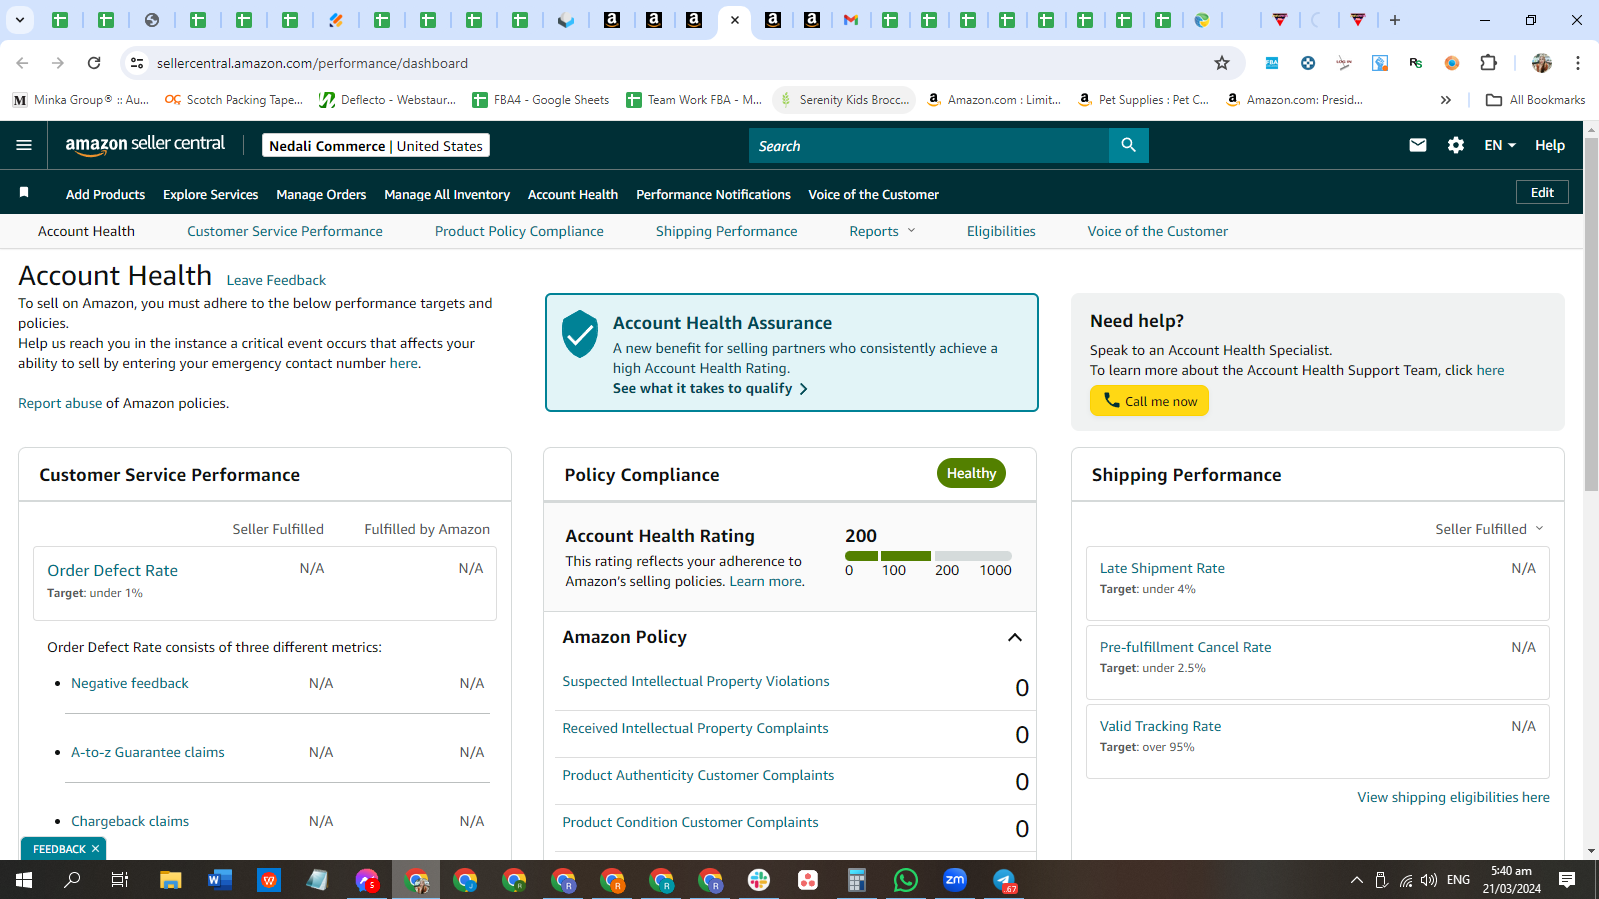Open the settings gear menu
The width and height of the screenshot is (1599, 899).
tap(1456, 145)
